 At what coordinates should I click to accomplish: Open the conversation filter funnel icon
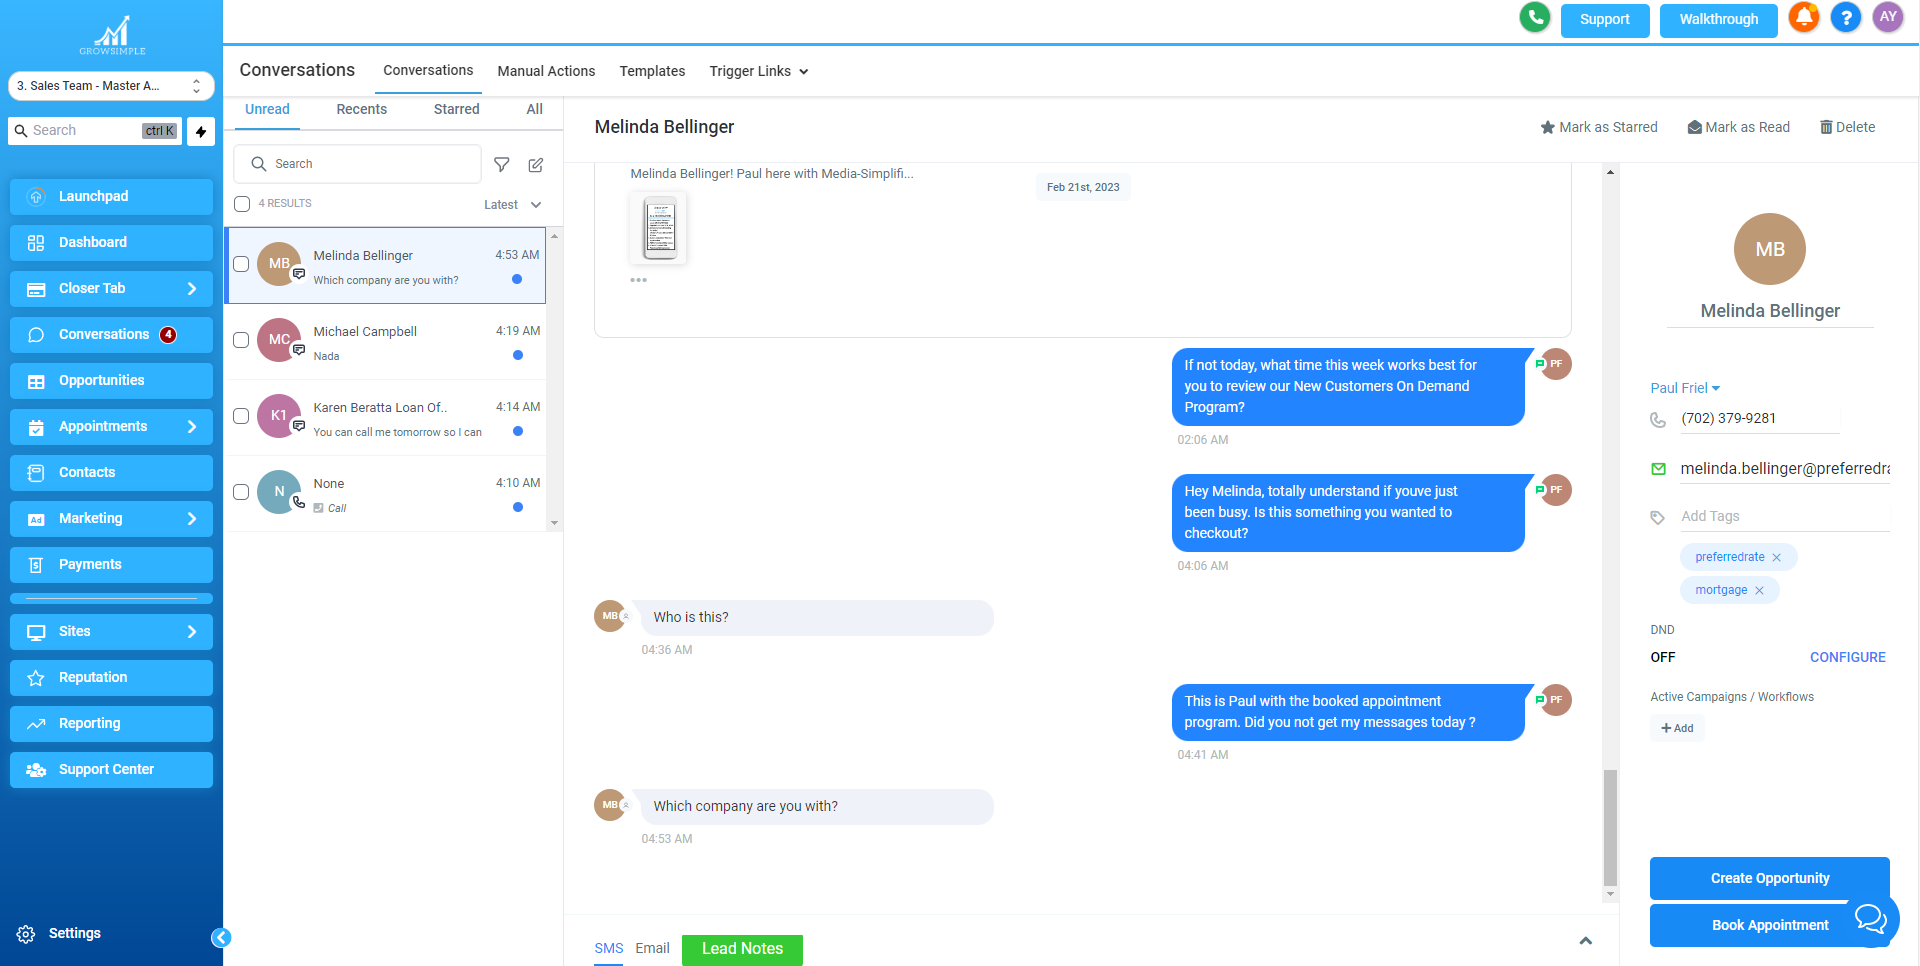(x=502, y=164)
